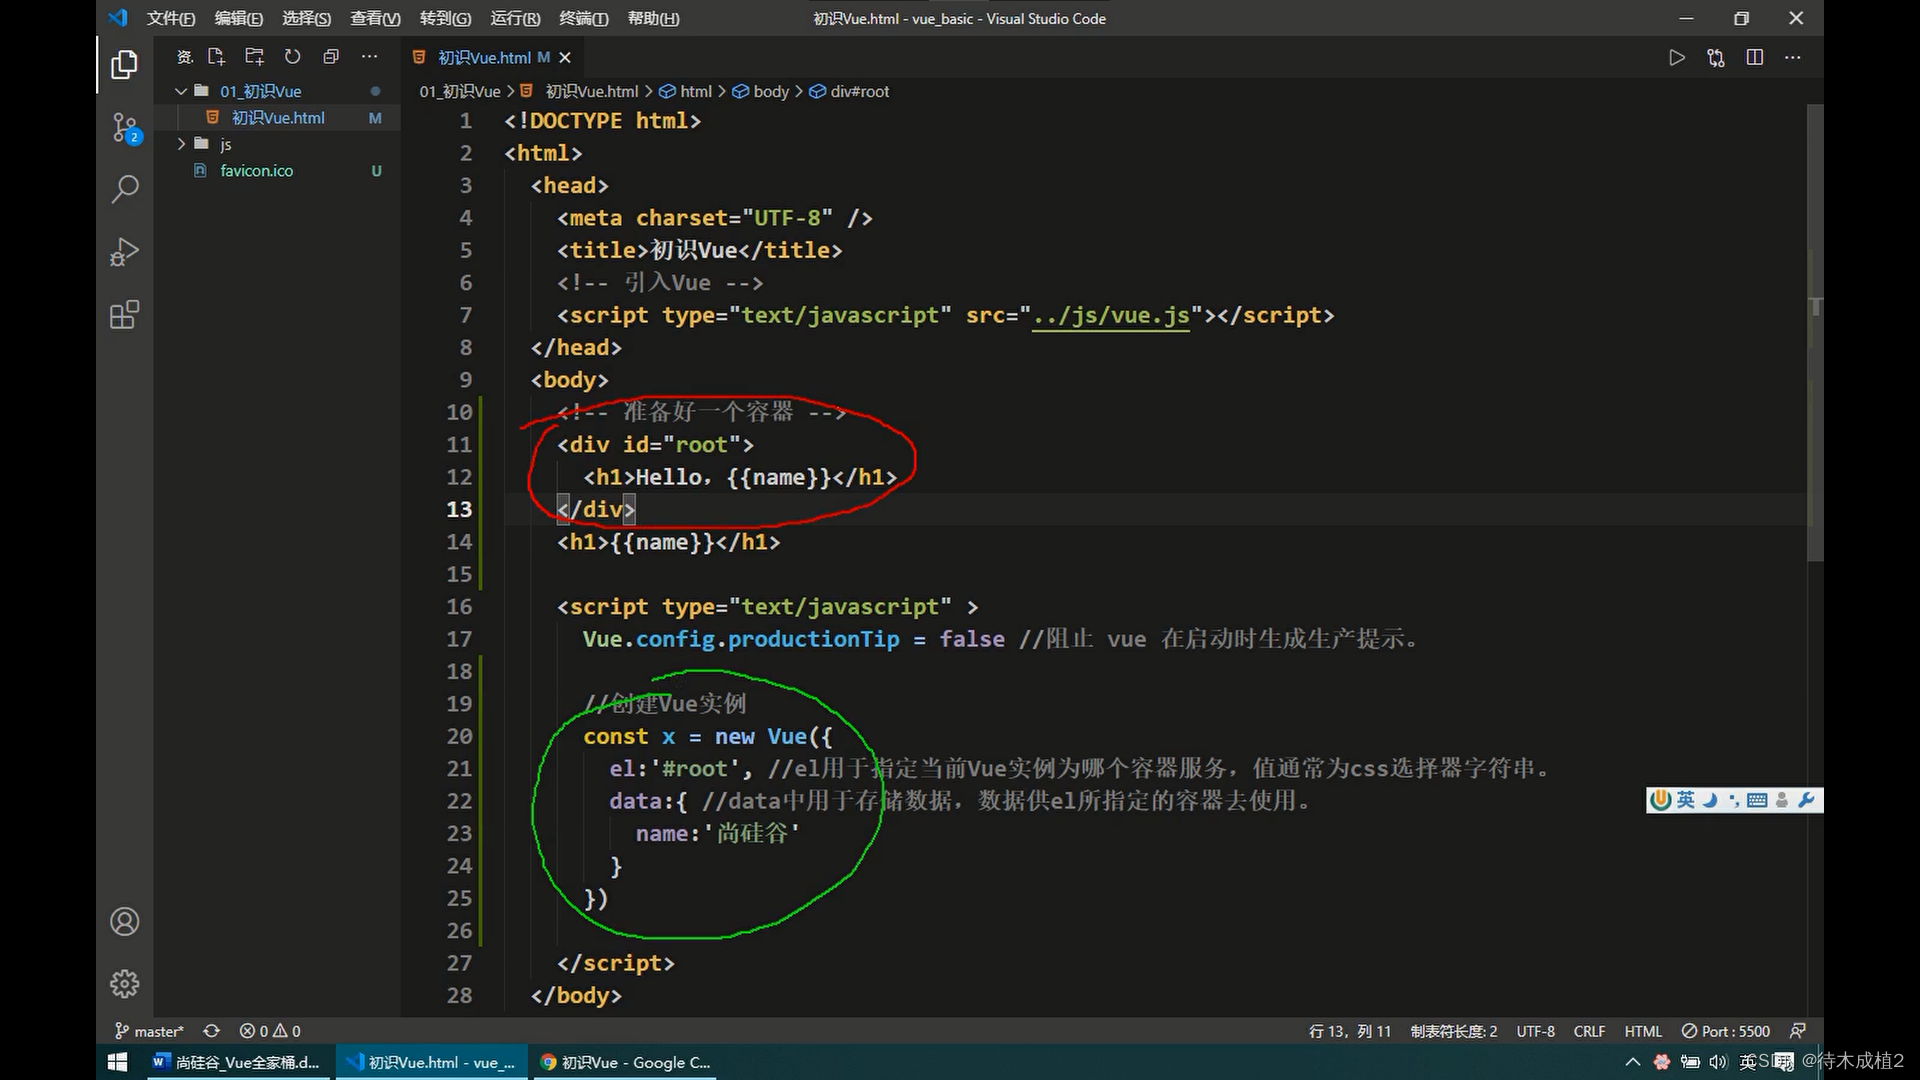The image size is (1920, 1080).
Task: Click VS Code taskbar item 初识Vue.html
Action: 432,1062
